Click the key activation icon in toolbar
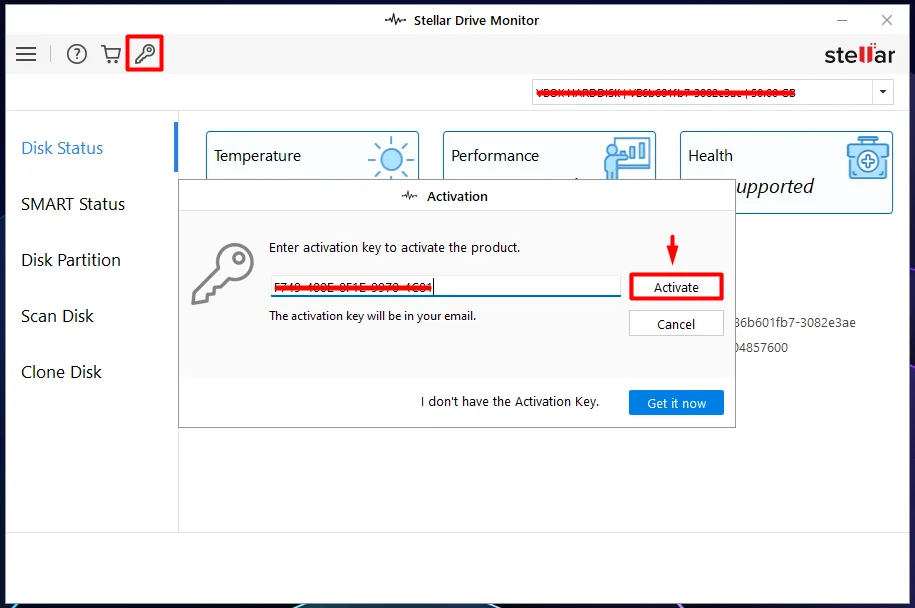This screenshot has width=915, height=608. (145, 54)
